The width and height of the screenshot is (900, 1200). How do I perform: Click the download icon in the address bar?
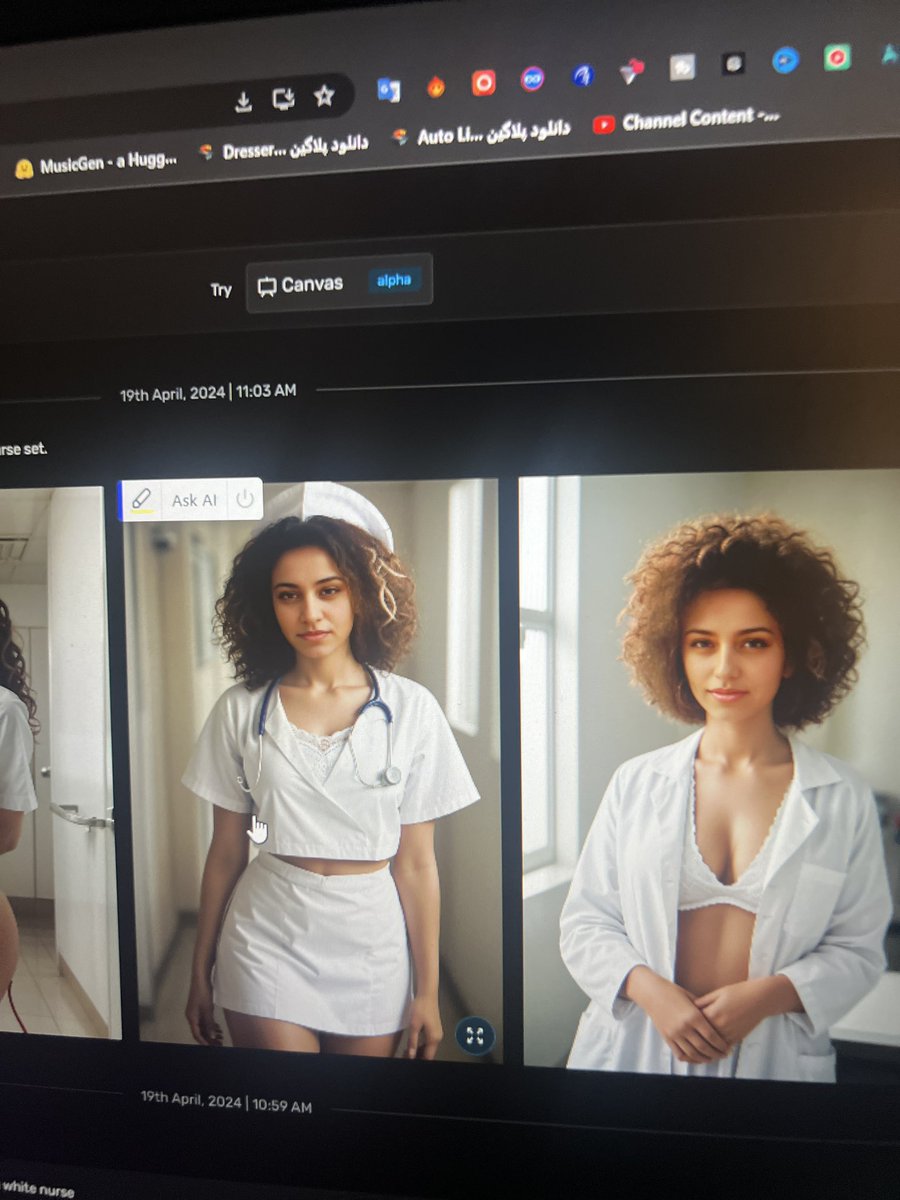[242, 102]
